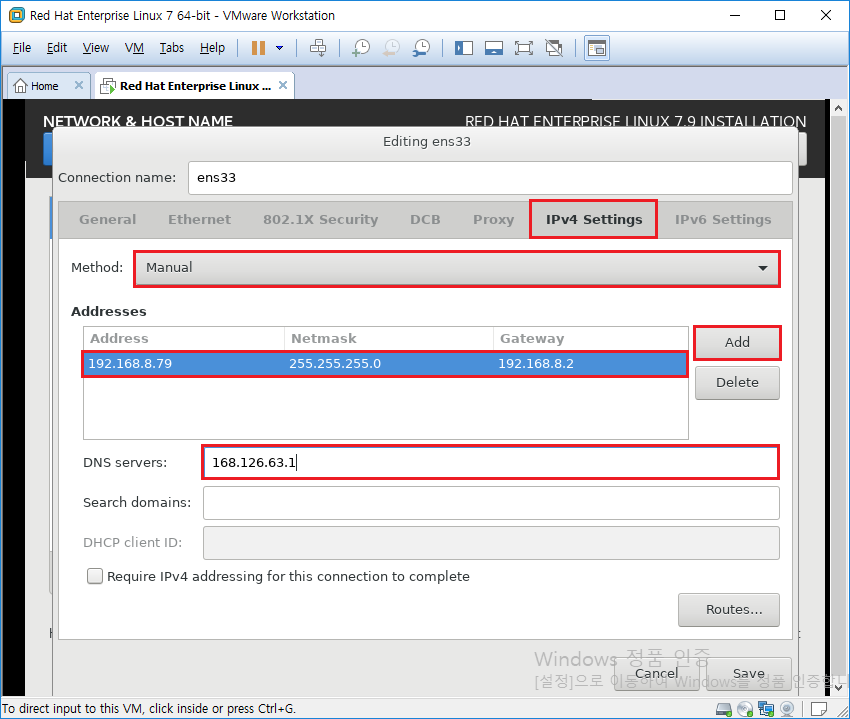Open the File menu

[x=22, y=48]
